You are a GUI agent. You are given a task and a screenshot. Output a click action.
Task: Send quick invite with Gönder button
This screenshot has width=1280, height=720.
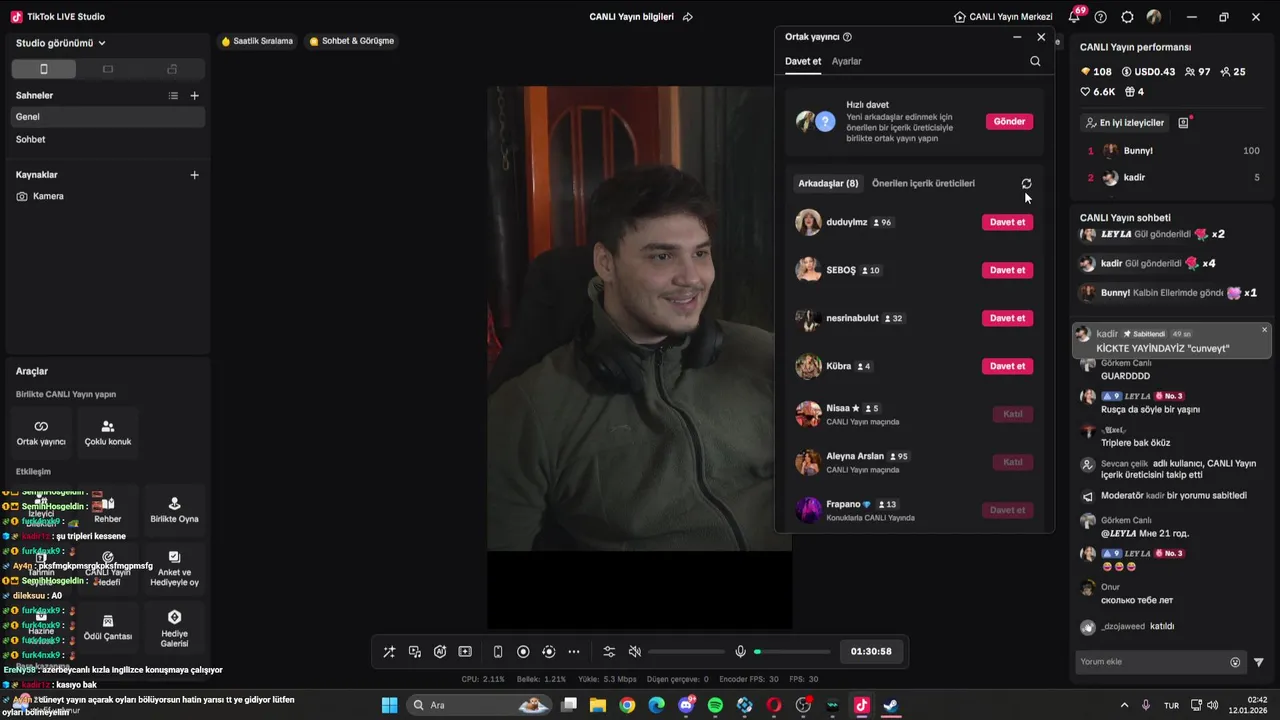point(1009,121)
